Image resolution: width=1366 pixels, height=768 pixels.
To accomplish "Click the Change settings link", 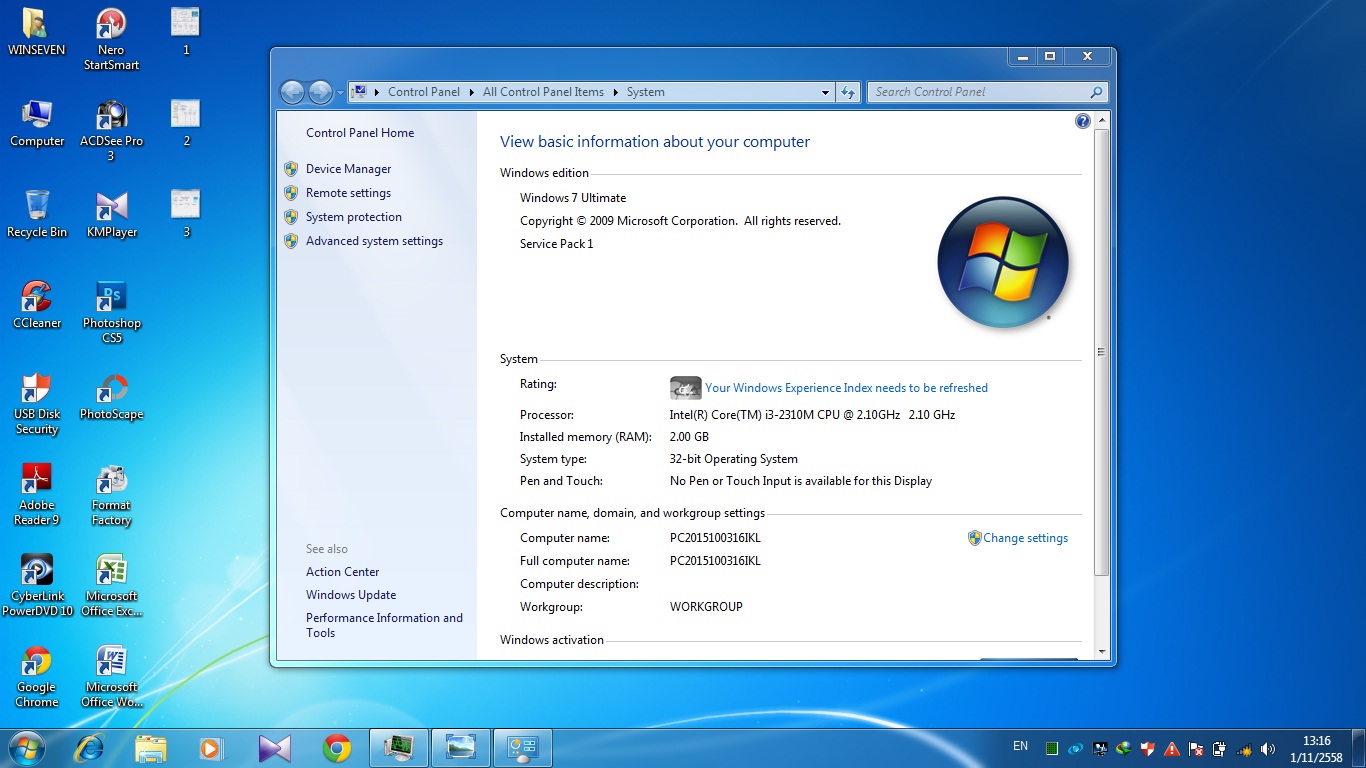I will point(1025,538).
